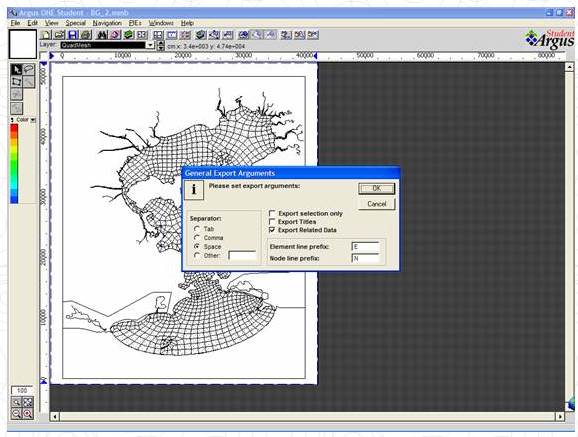Open the View menu
This screenshot has height=437, width=578.
point(52,23)
